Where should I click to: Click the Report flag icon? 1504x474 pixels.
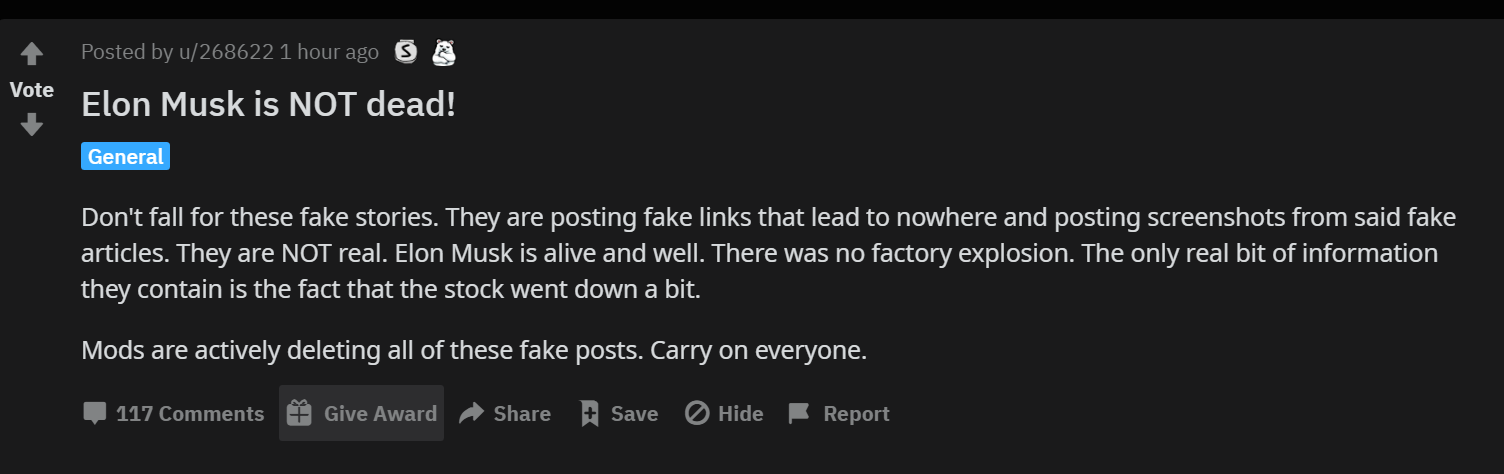[799, 414]
